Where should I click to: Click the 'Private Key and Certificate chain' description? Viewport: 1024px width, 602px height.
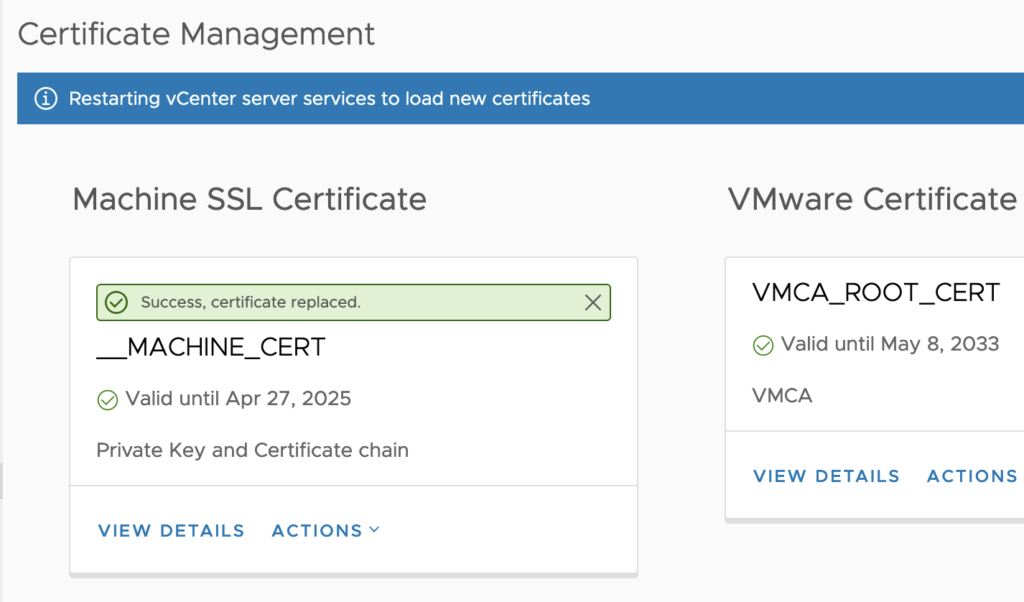coord(252,450)
